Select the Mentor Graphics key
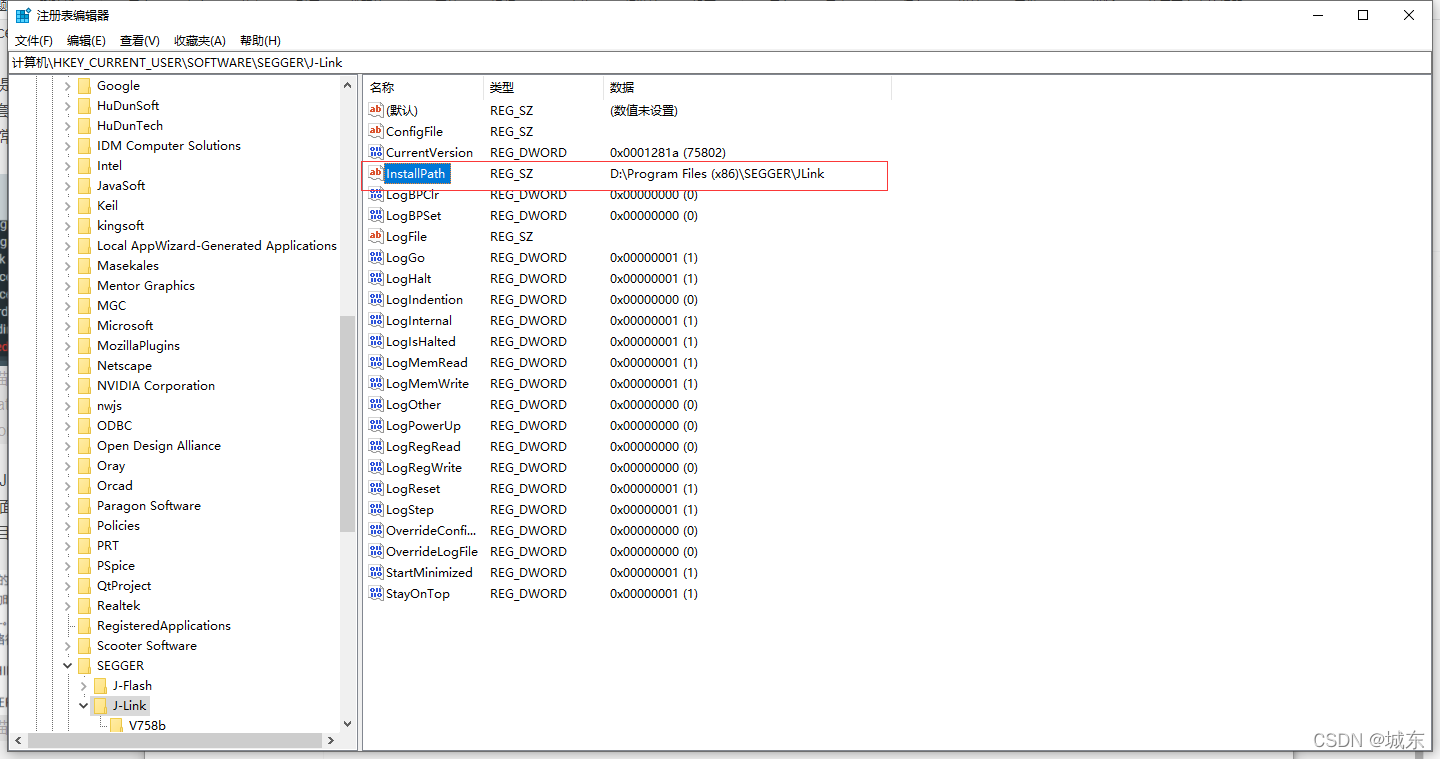This screenshot has height=759, width=1440. tap(146, 285)
